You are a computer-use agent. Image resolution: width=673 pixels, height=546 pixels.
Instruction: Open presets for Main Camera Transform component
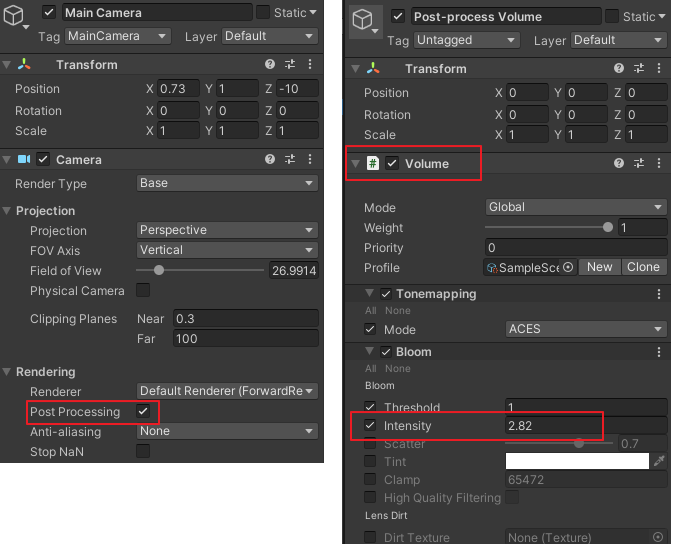(x=290, y=64)
